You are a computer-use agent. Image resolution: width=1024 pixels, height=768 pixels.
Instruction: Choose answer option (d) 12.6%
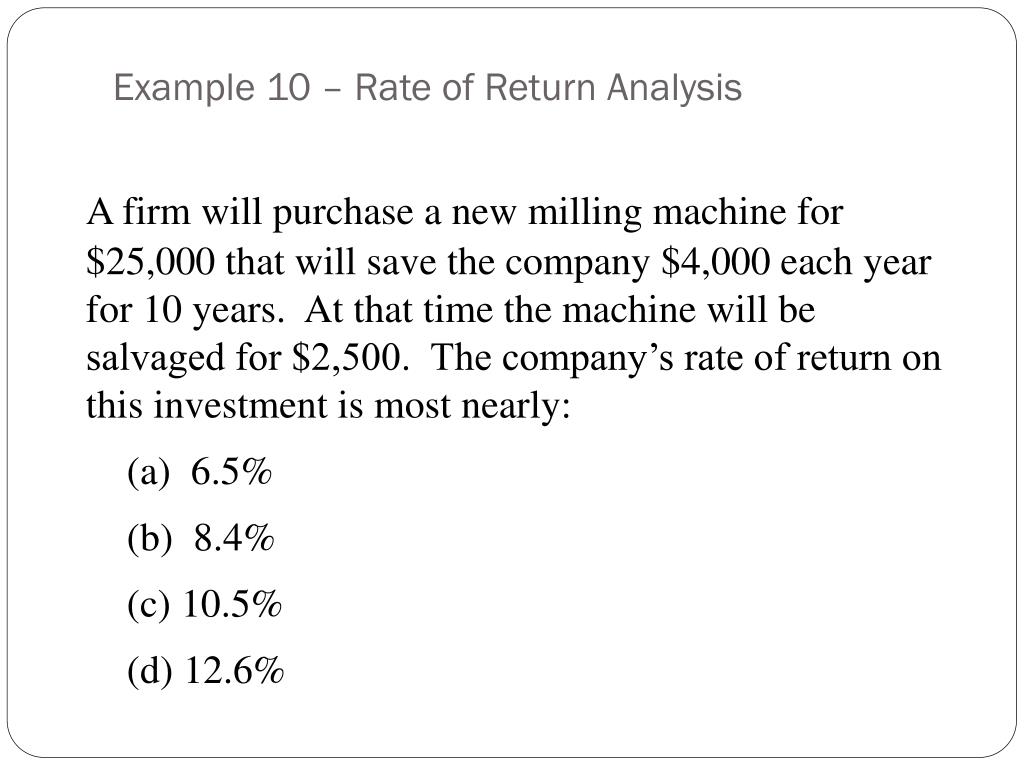point(206,671)
